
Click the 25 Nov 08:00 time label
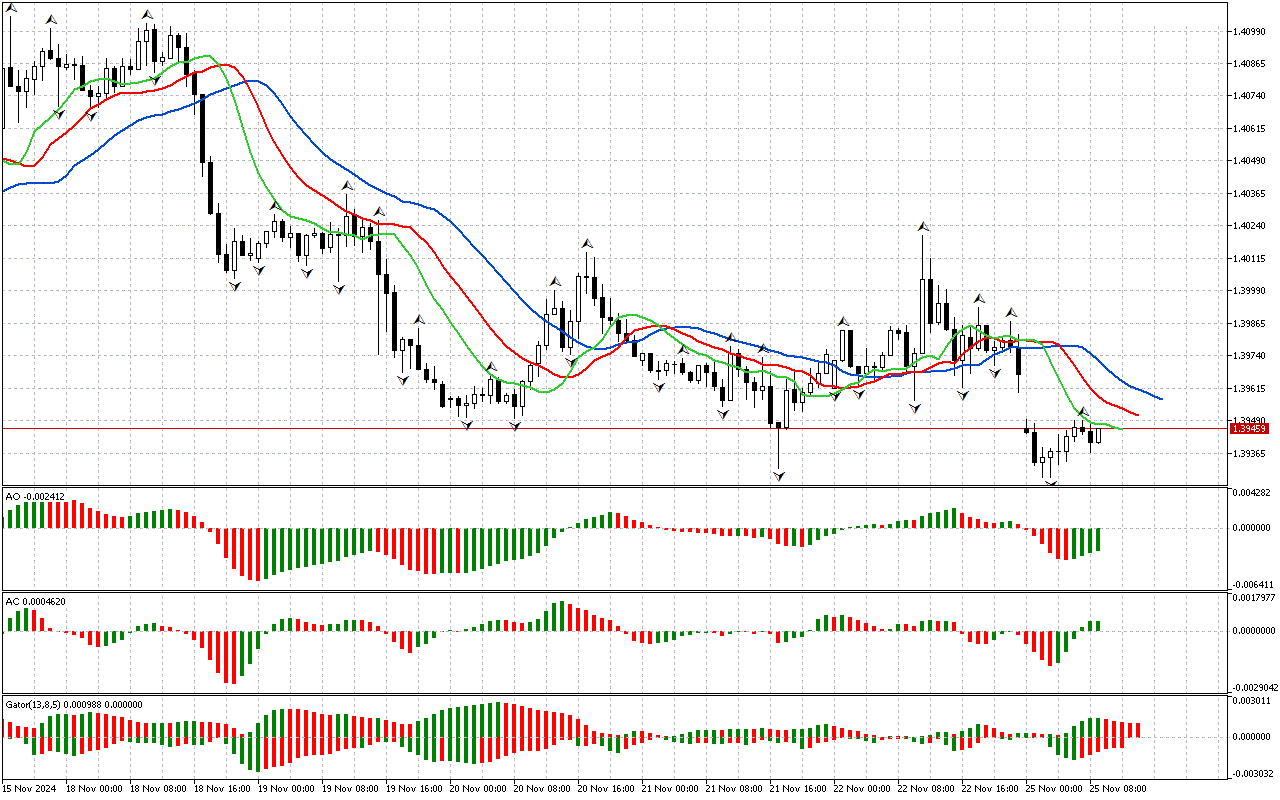(1119, 789)
